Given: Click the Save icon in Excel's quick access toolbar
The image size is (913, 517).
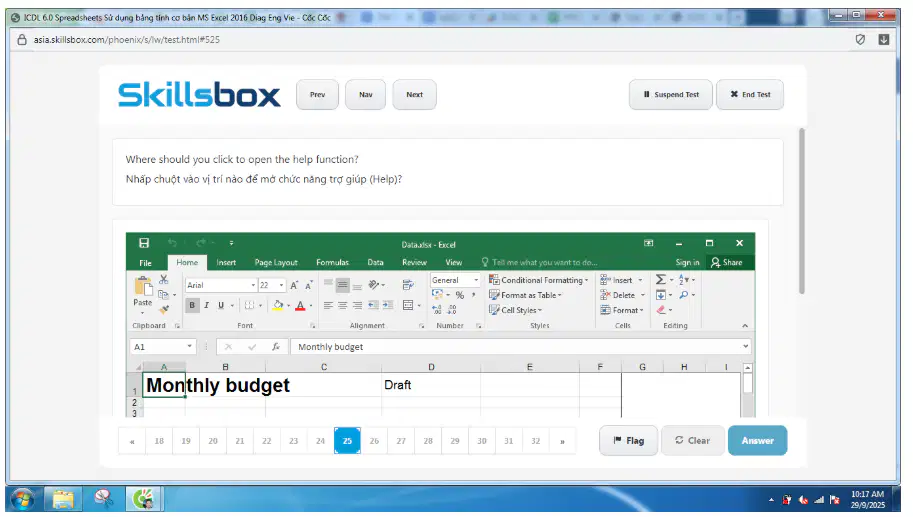Looking at the screenshot, I should (144, 243).
